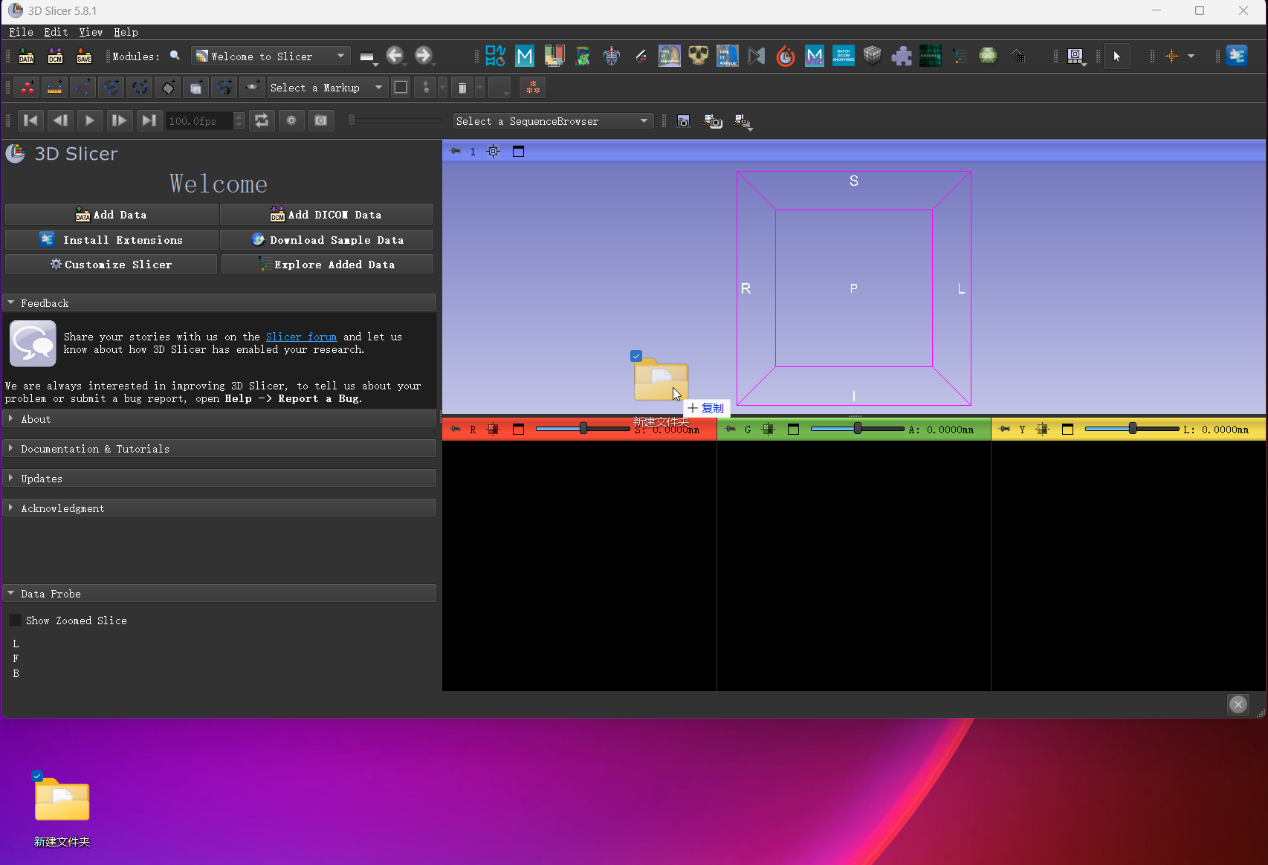Collapse the Feedback section
This screenshot has height=865, width=1268.
[x=219, y=303]
